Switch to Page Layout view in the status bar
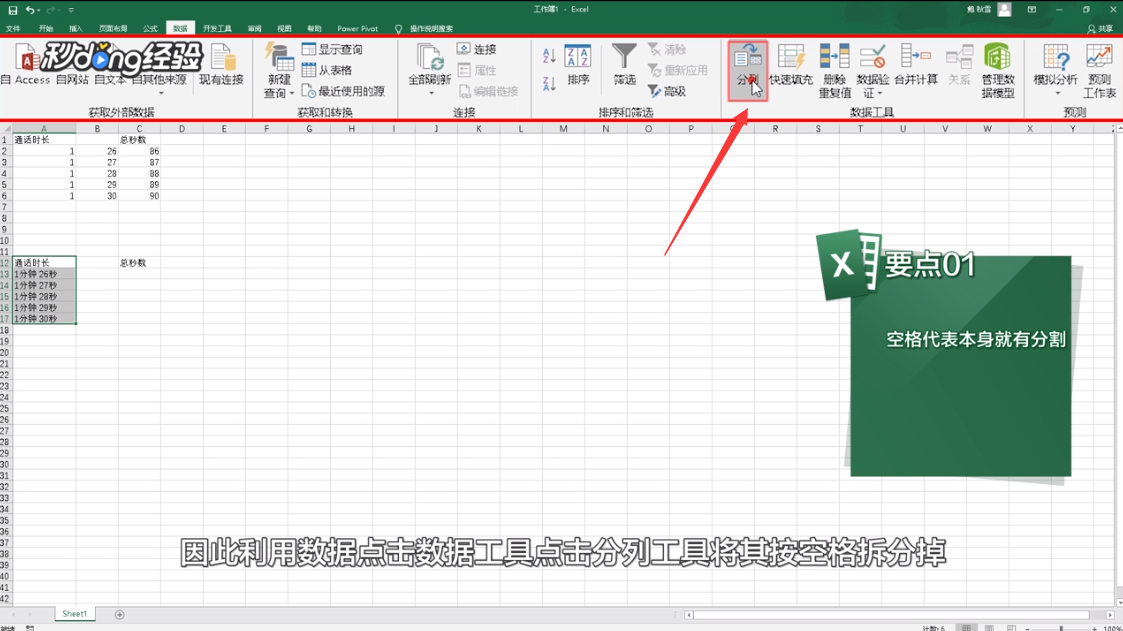The image size is (1123, 631). 989,627
